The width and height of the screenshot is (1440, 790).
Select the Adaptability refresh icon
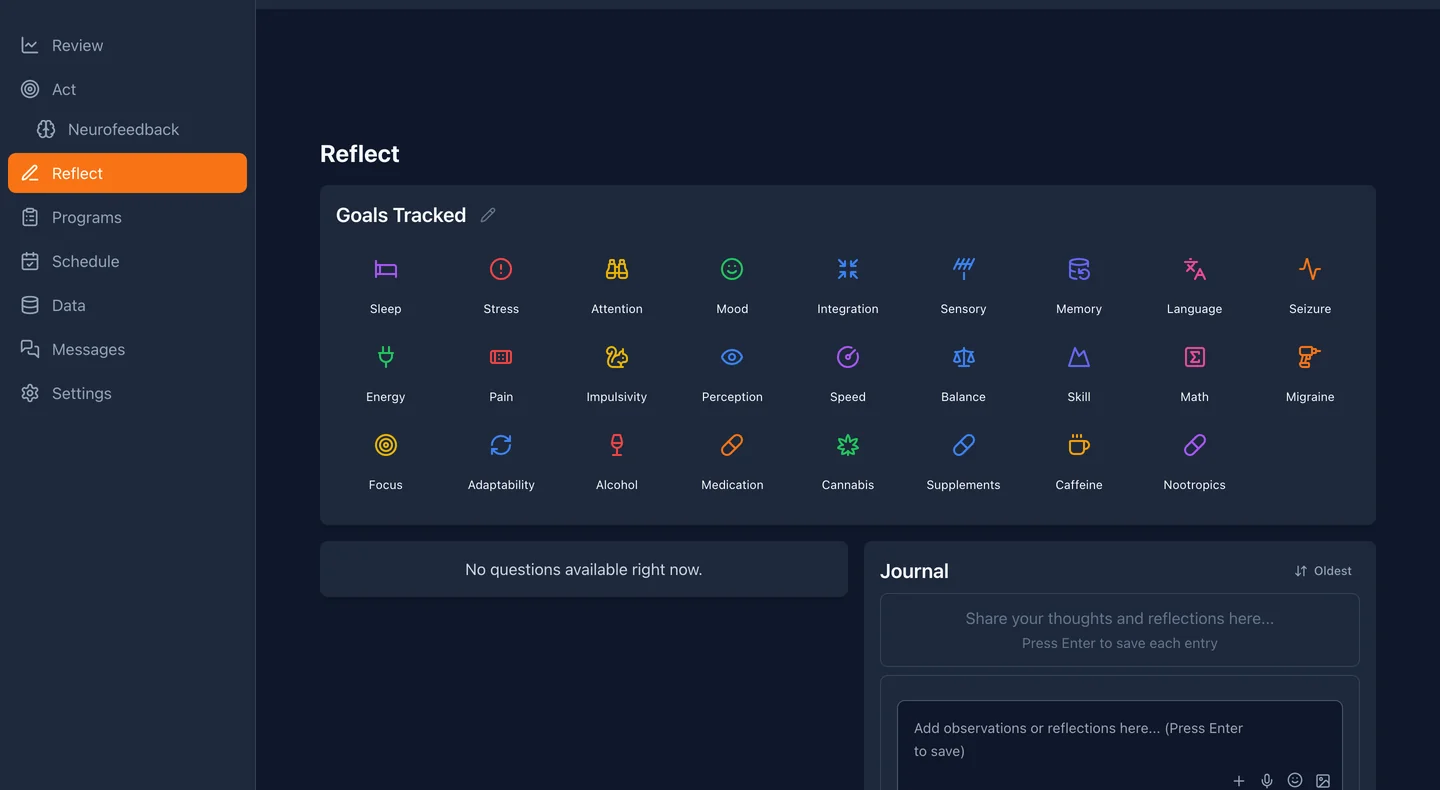point(501,445)
